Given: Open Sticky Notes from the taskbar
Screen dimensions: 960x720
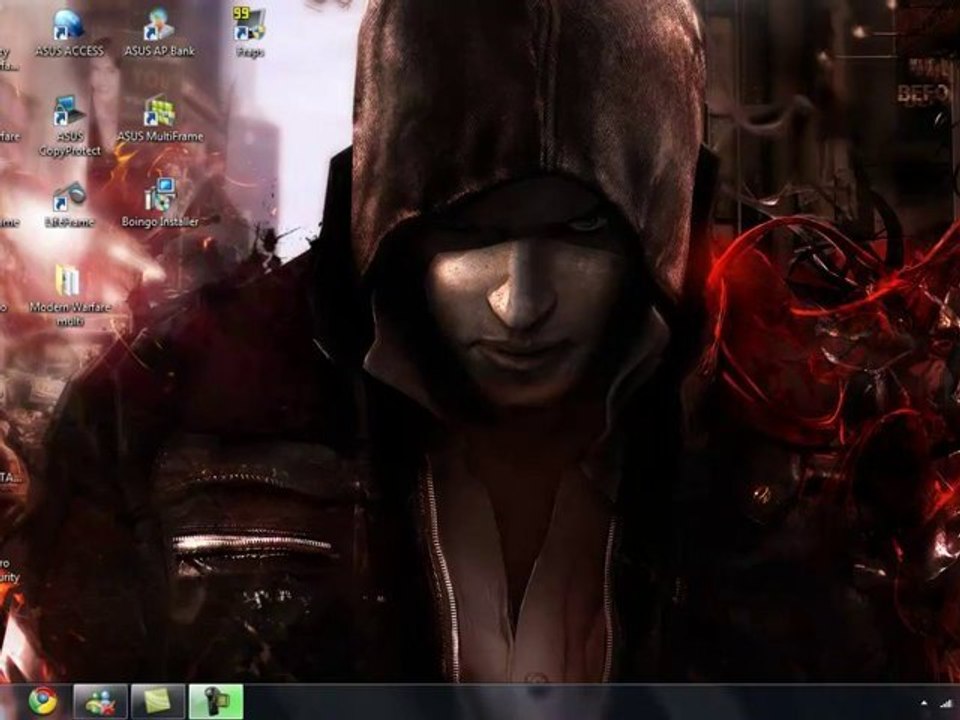Looking at the screenshot, I should click(158, 702).
